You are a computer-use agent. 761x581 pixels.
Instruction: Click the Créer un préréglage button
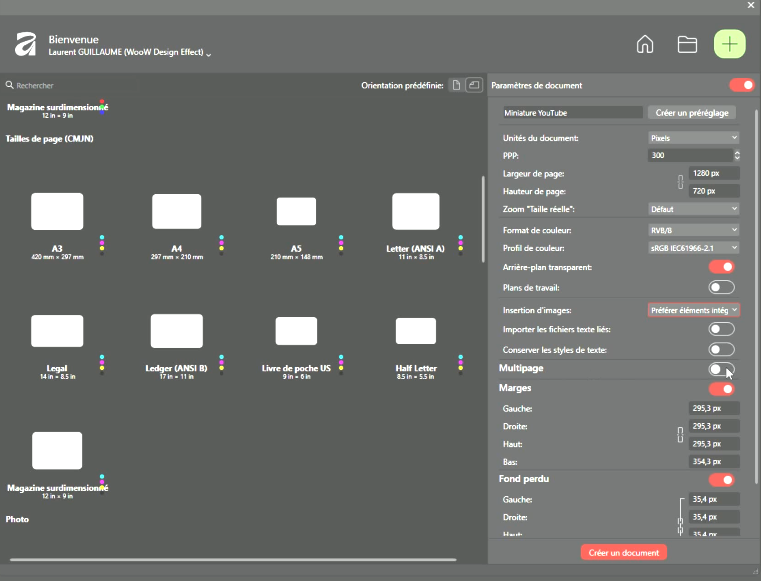[x=693, y=113]
